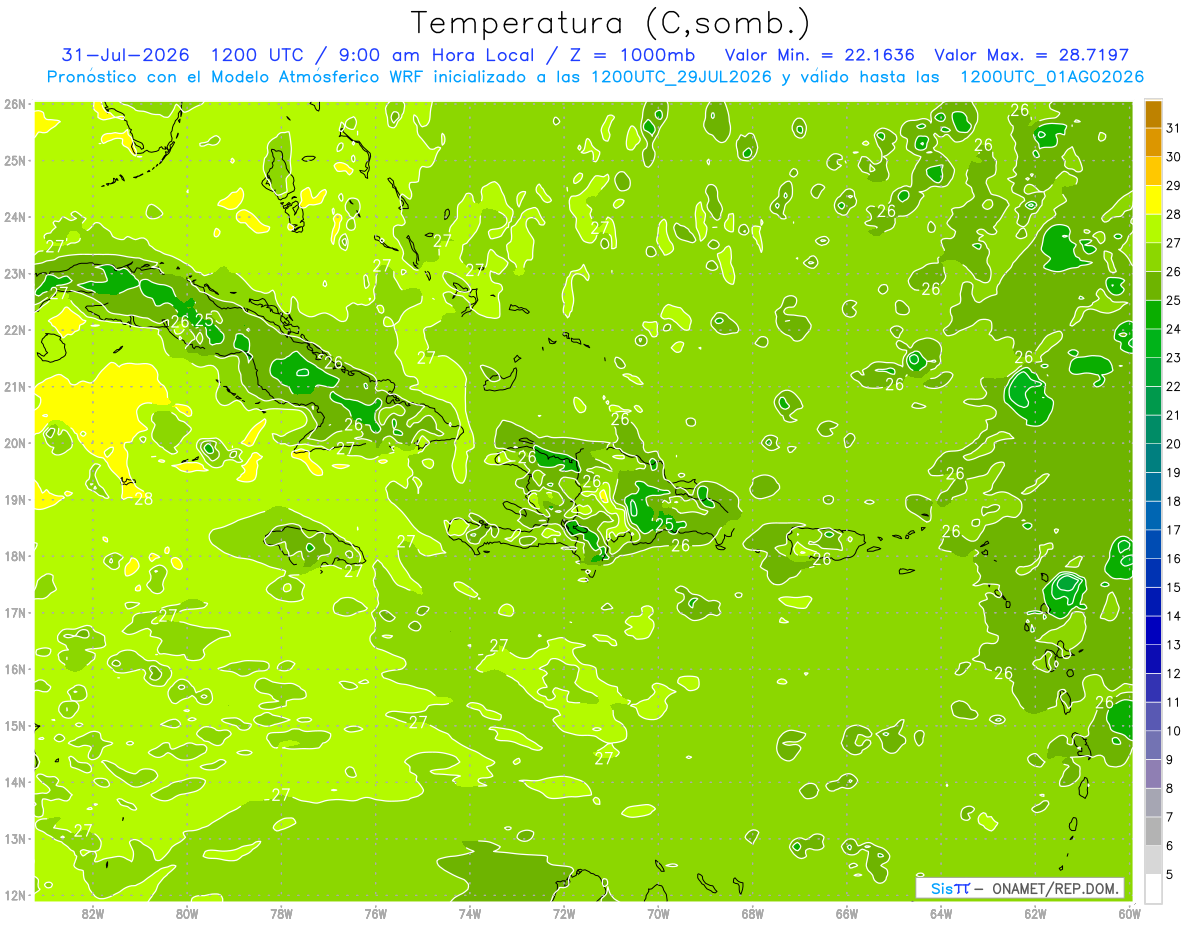Viewport: 1200px width, 927px height.
Task: Click the "78W" longitude axis label
Action: [x=281, y=913]
